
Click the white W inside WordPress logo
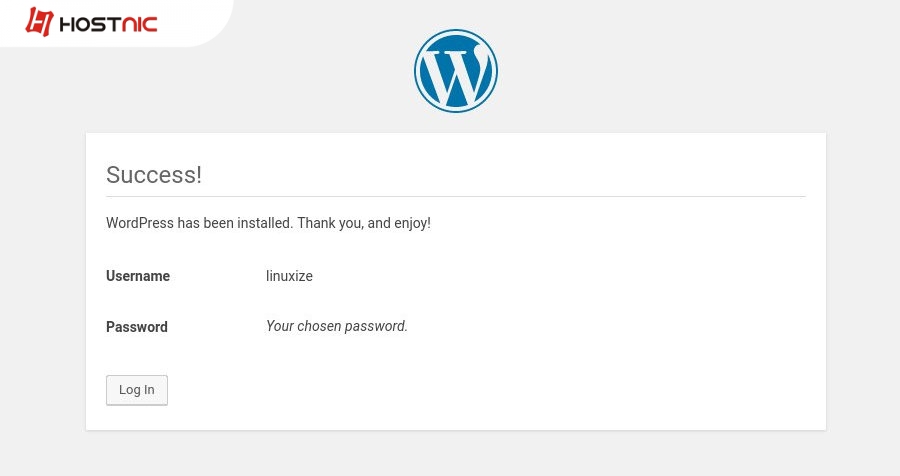[x=457, y=71]
